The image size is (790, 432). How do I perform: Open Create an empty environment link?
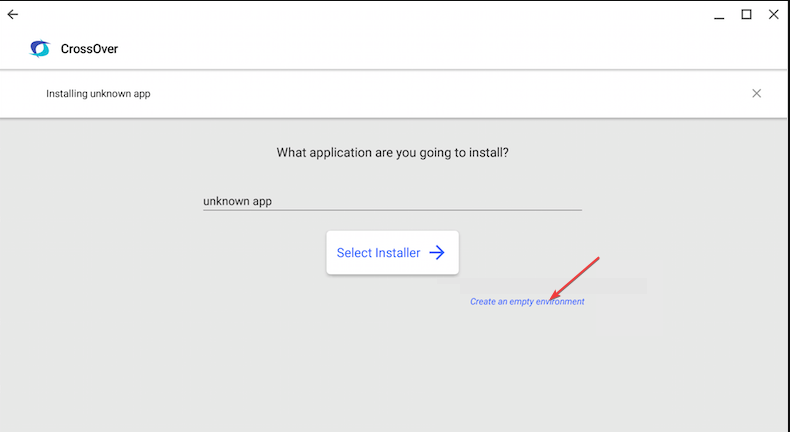[x=527, y=301]
